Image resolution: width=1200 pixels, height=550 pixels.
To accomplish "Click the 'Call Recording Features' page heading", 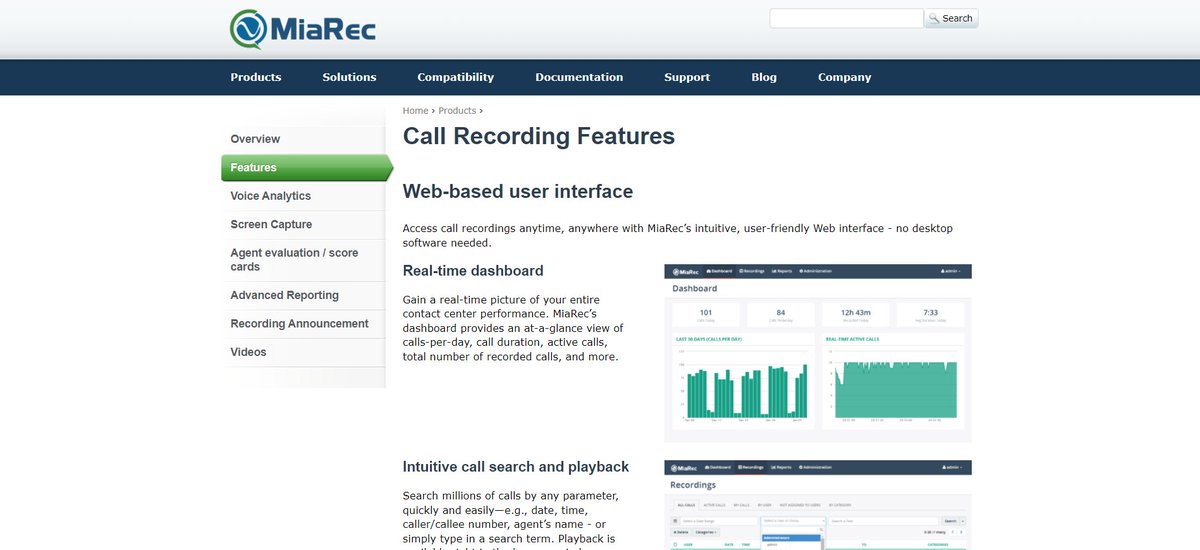I will [539, 136].
